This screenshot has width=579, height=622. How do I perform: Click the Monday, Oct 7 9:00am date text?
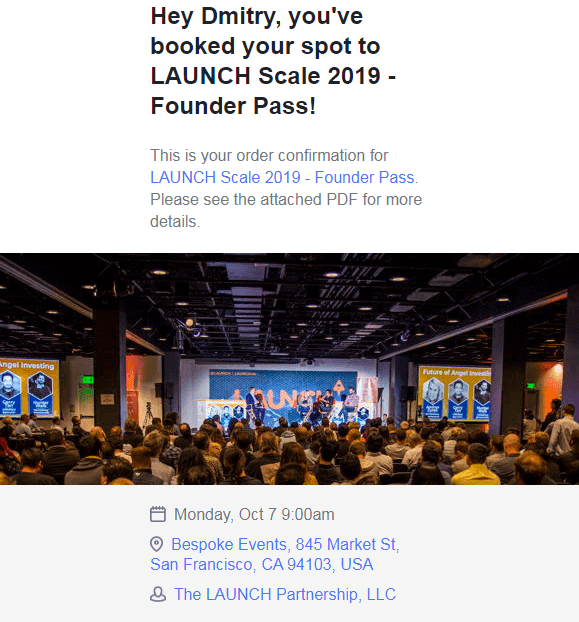(x=254, y=514)
